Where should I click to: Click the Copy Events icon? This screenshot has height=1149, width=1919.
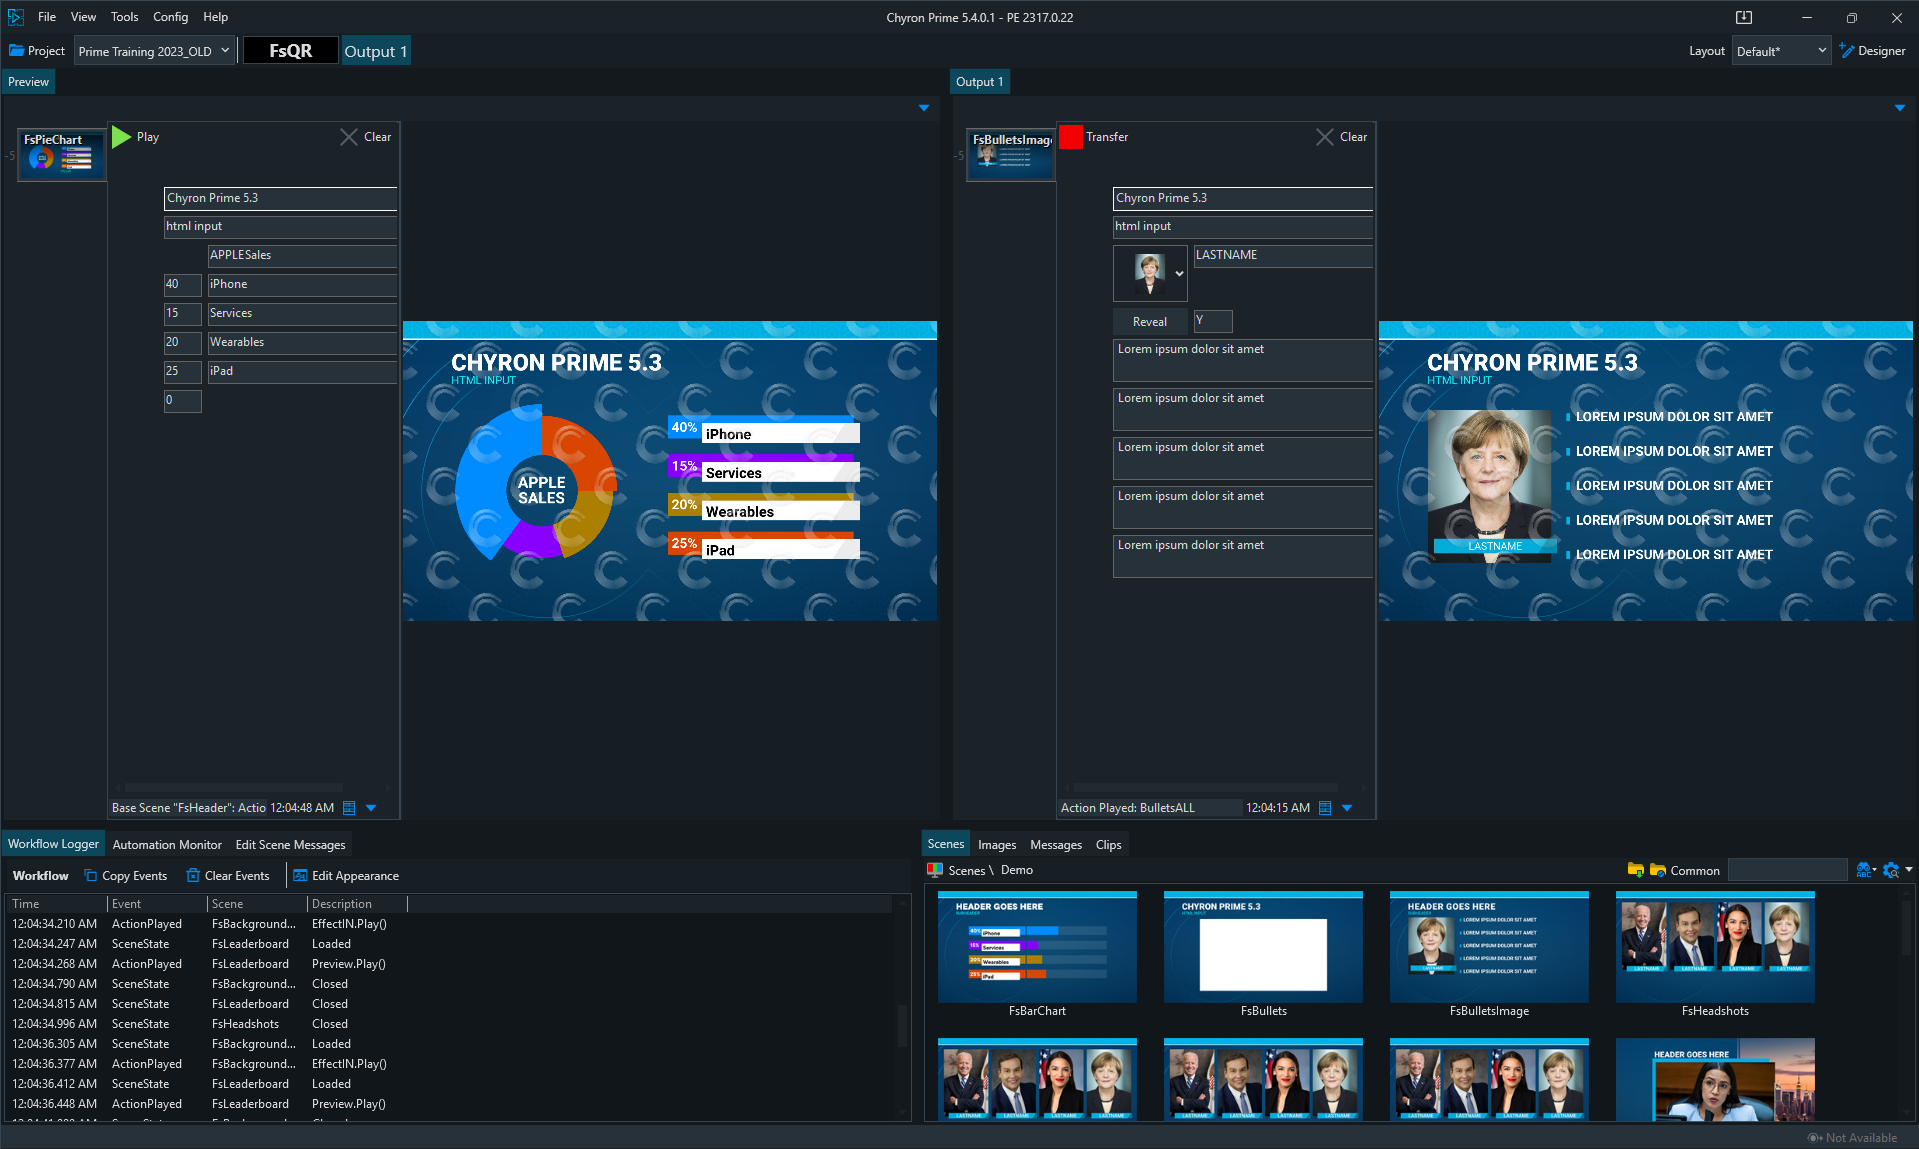point(91,876)
